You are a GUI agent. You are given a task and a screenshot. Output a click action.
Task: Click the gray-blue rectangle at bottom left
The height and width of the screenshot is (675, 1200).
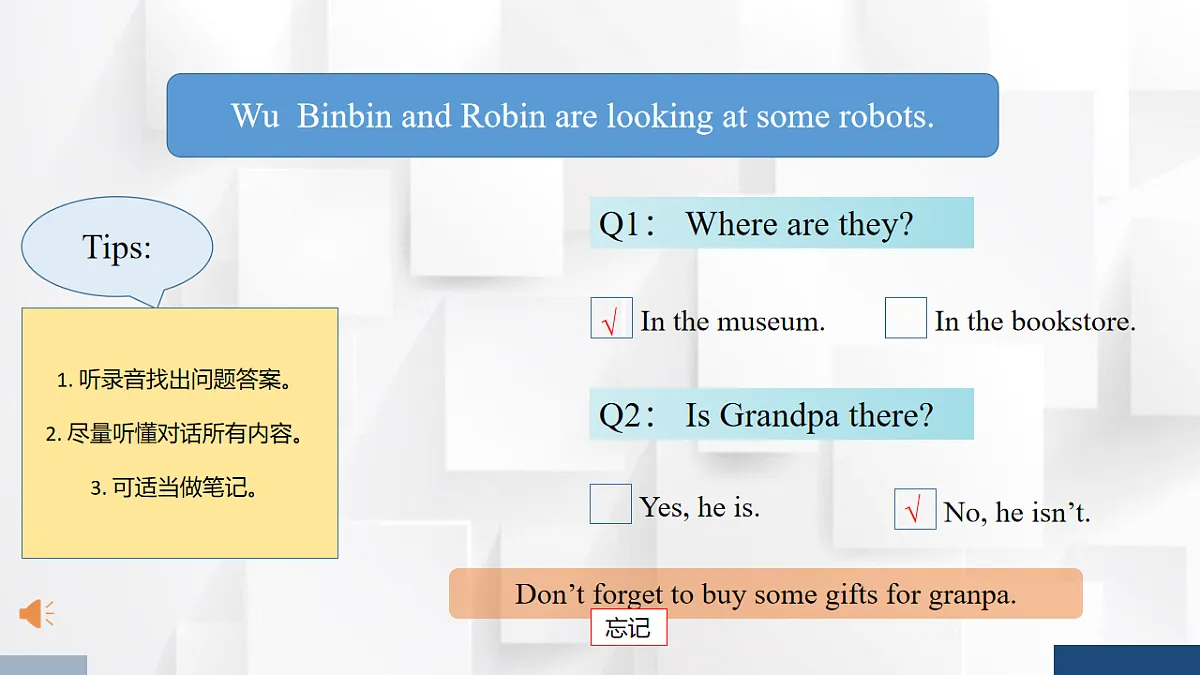click(x=43, y=665)
